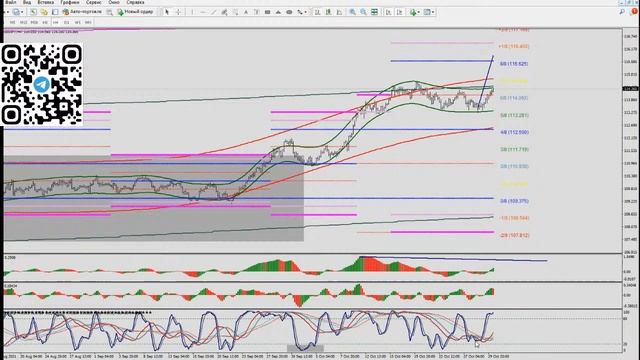Viewport: 640px width, 360px height.
Task: Switch to the M30 timeframe
Action: pyautogui.click(x=34, y=22)
